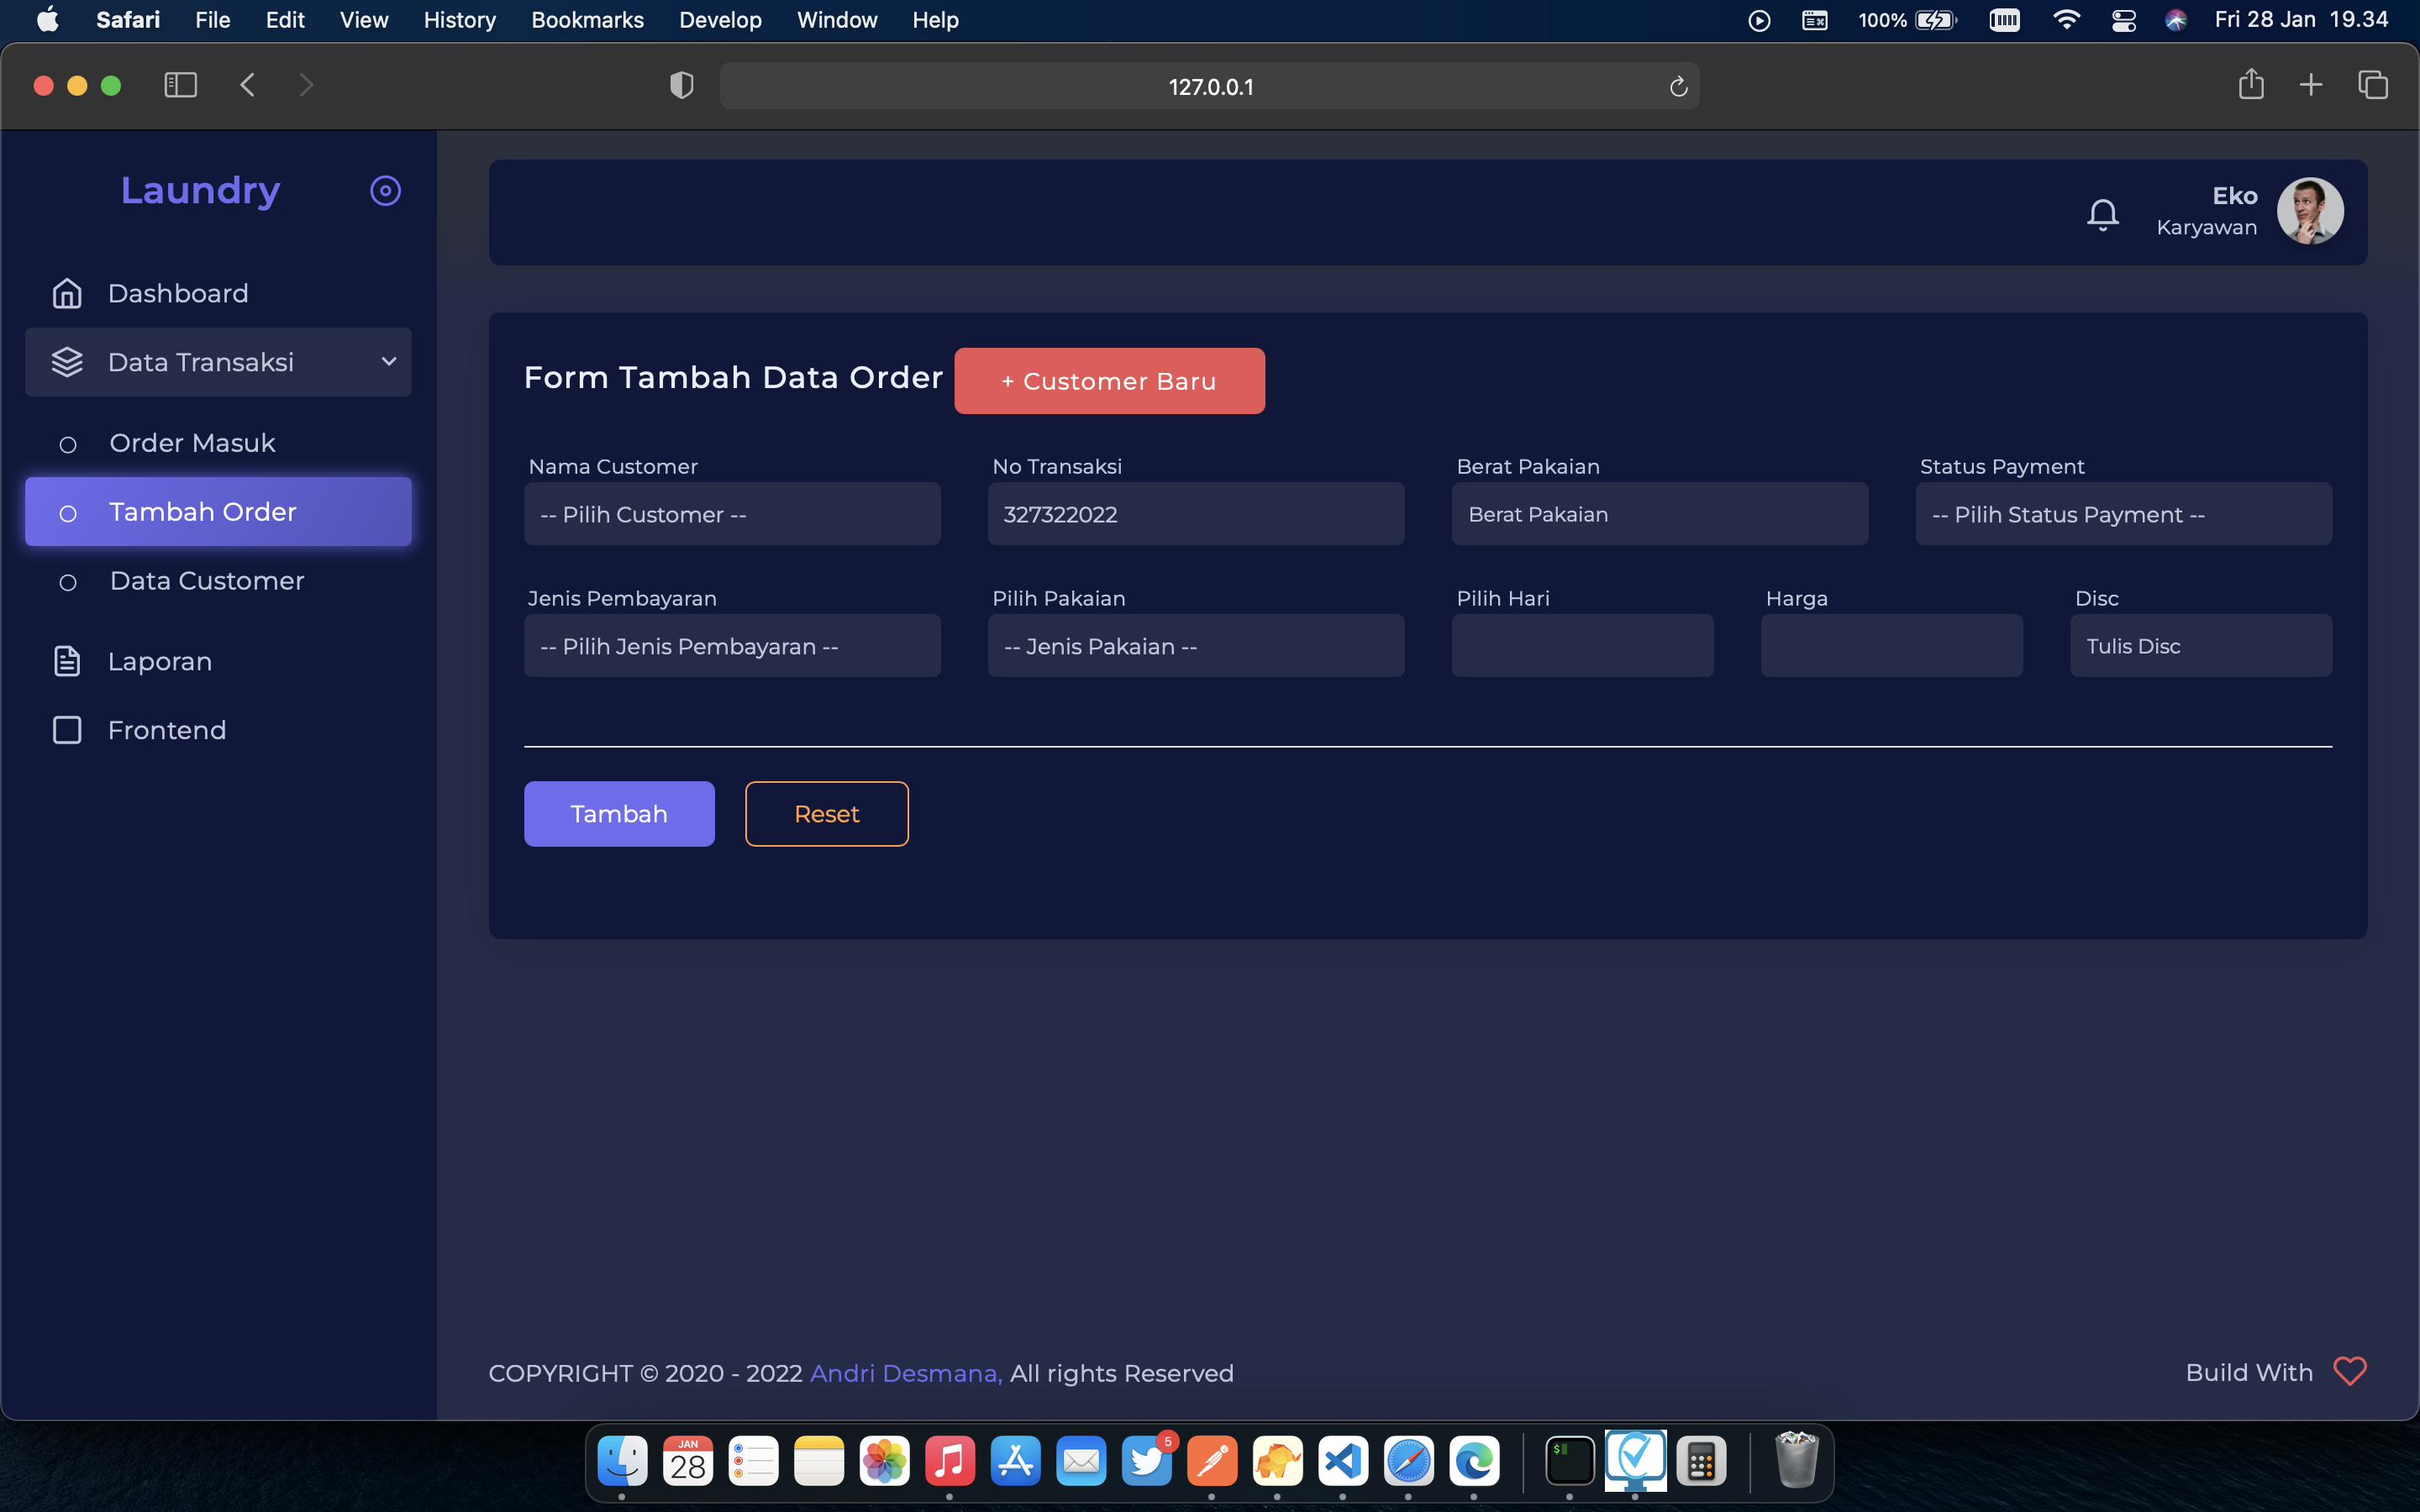This screenshot has height=1512, width=2420.
Task: Click the heart icon in footer
Action: click(2349, 1371)
